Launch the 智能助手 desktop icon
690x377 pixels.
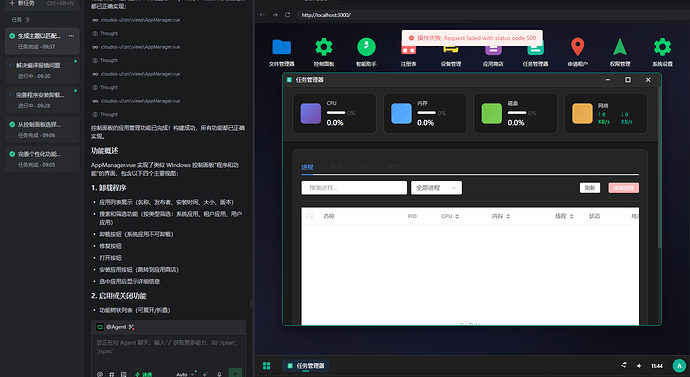pyautogui.click(x=366, y=52)
